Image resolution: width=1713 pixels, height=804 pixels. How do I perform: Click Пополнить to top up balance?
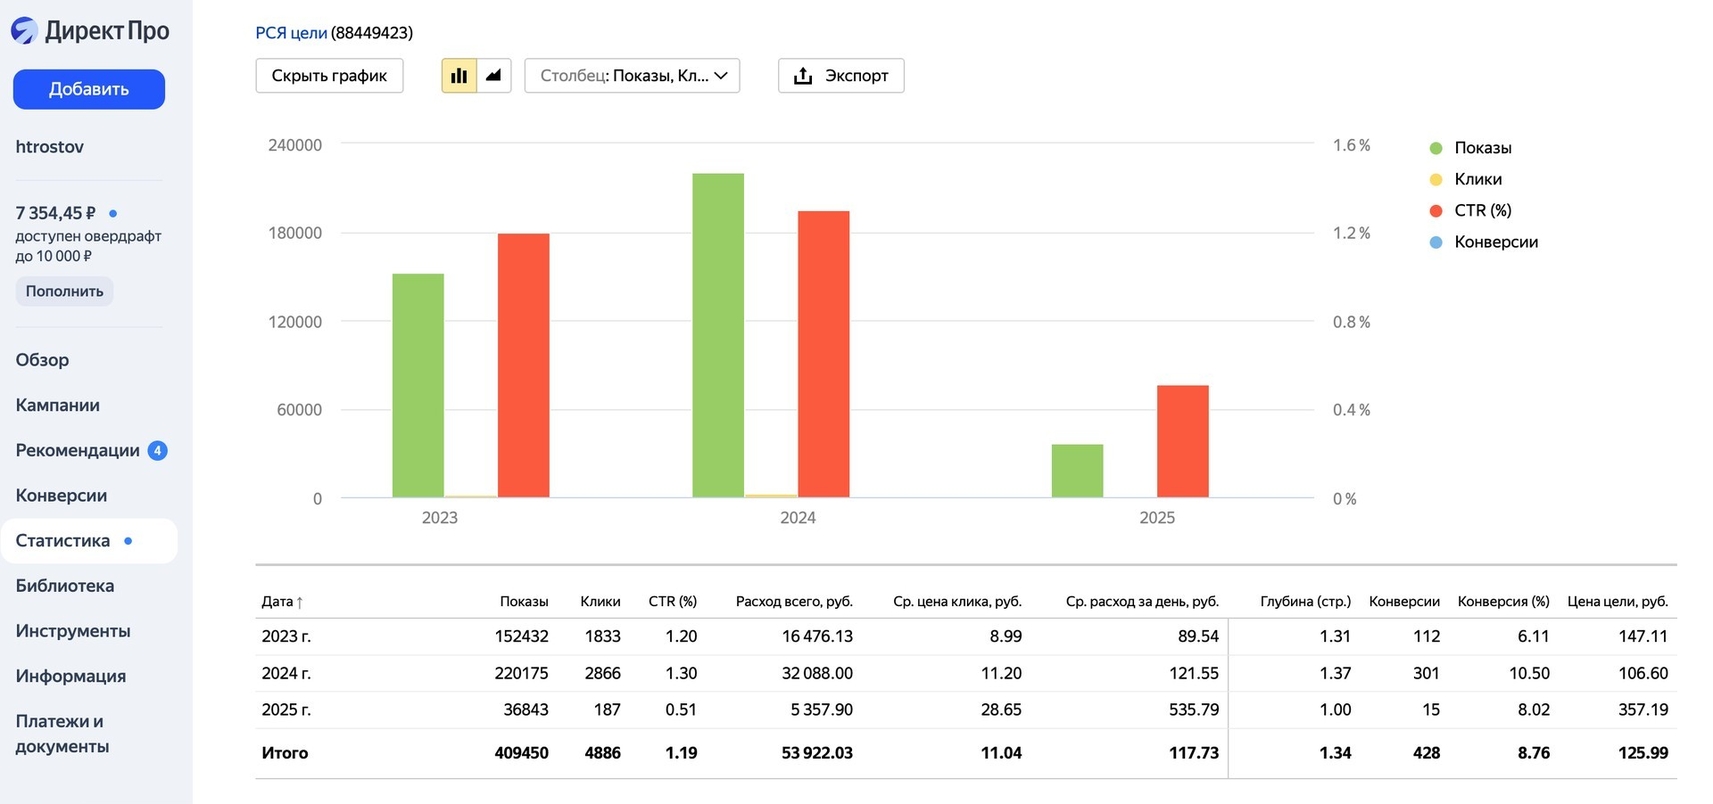(64, 291)
